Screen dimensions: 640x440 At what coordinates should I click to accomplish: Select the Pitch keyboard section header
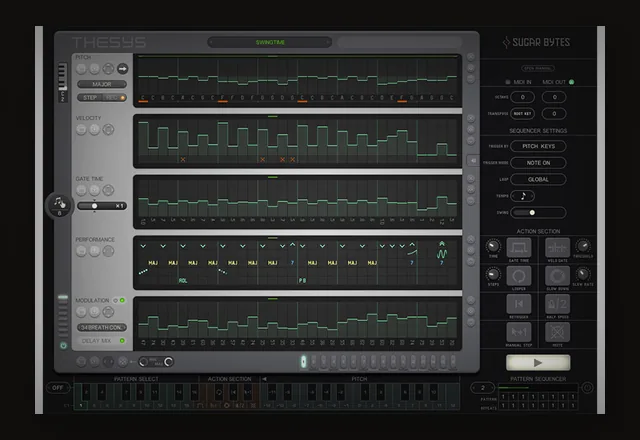pyautogui.click(x=359, y=379)
